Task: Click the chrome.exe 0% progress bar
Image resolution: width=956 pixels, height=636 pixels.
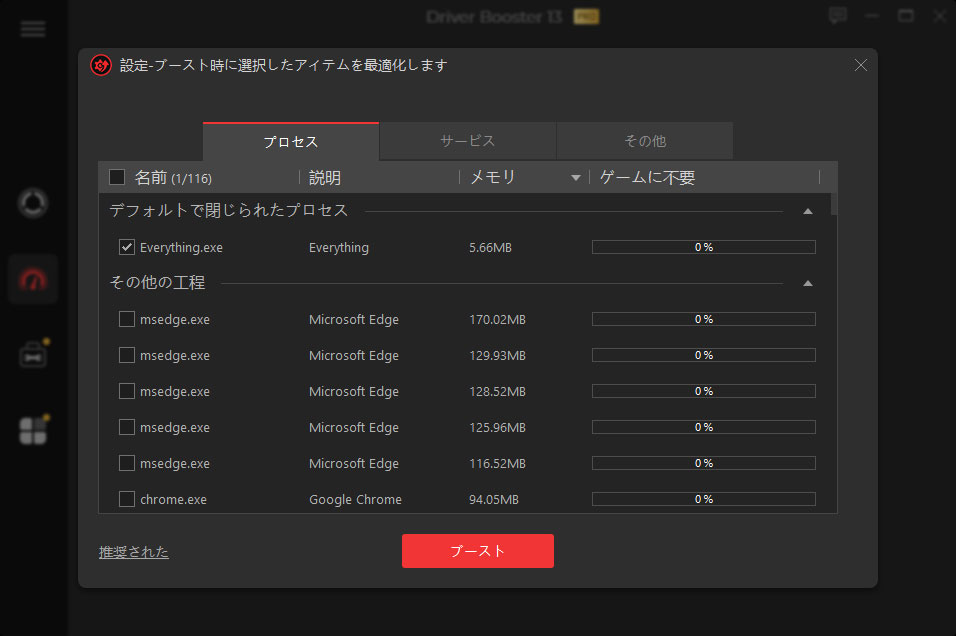Action: [704, 499]
